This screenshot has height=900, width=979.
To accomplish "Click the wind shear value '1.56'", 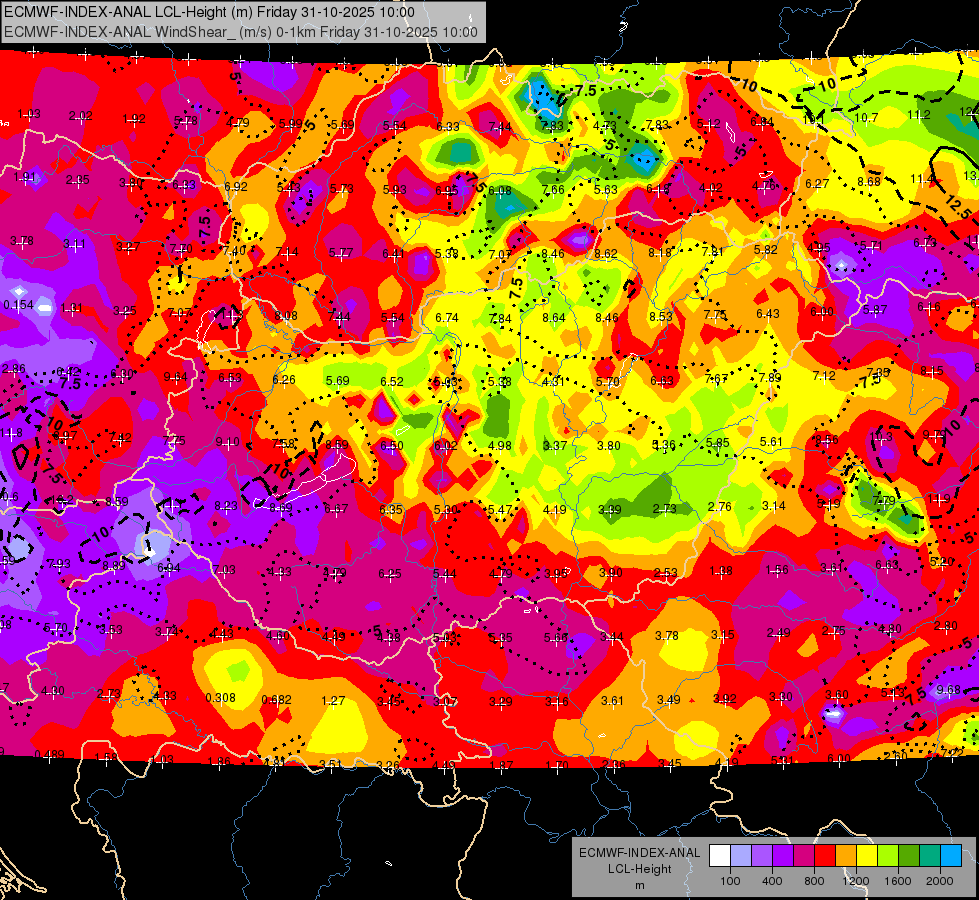I will 777,570.
